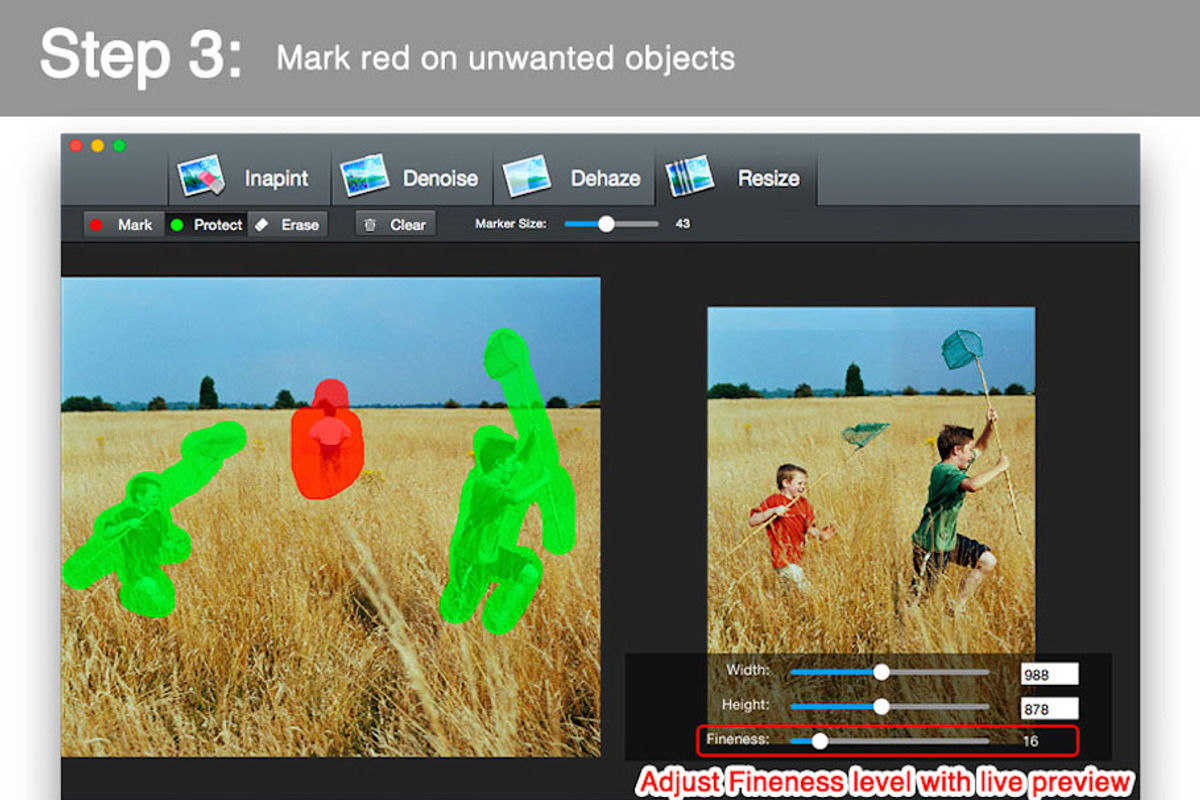Screen dimensions: 1200x800
Task: Click the green zoom window button
Action: point(120,146)
